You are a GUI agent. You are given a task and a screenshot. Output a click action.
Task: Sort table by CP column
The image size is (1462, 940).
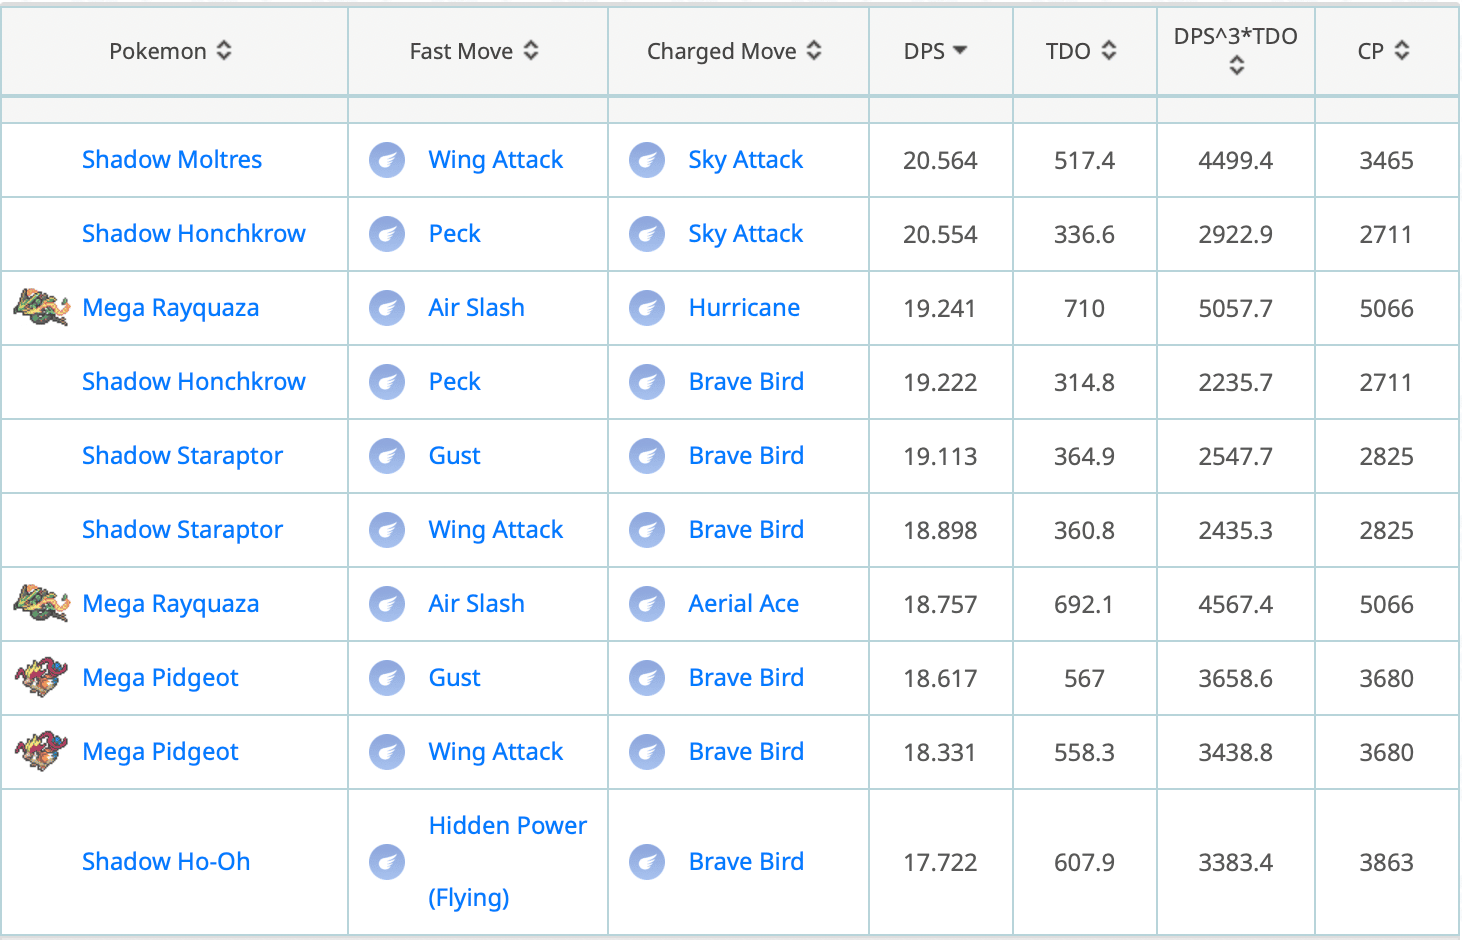click(1384, 51)
